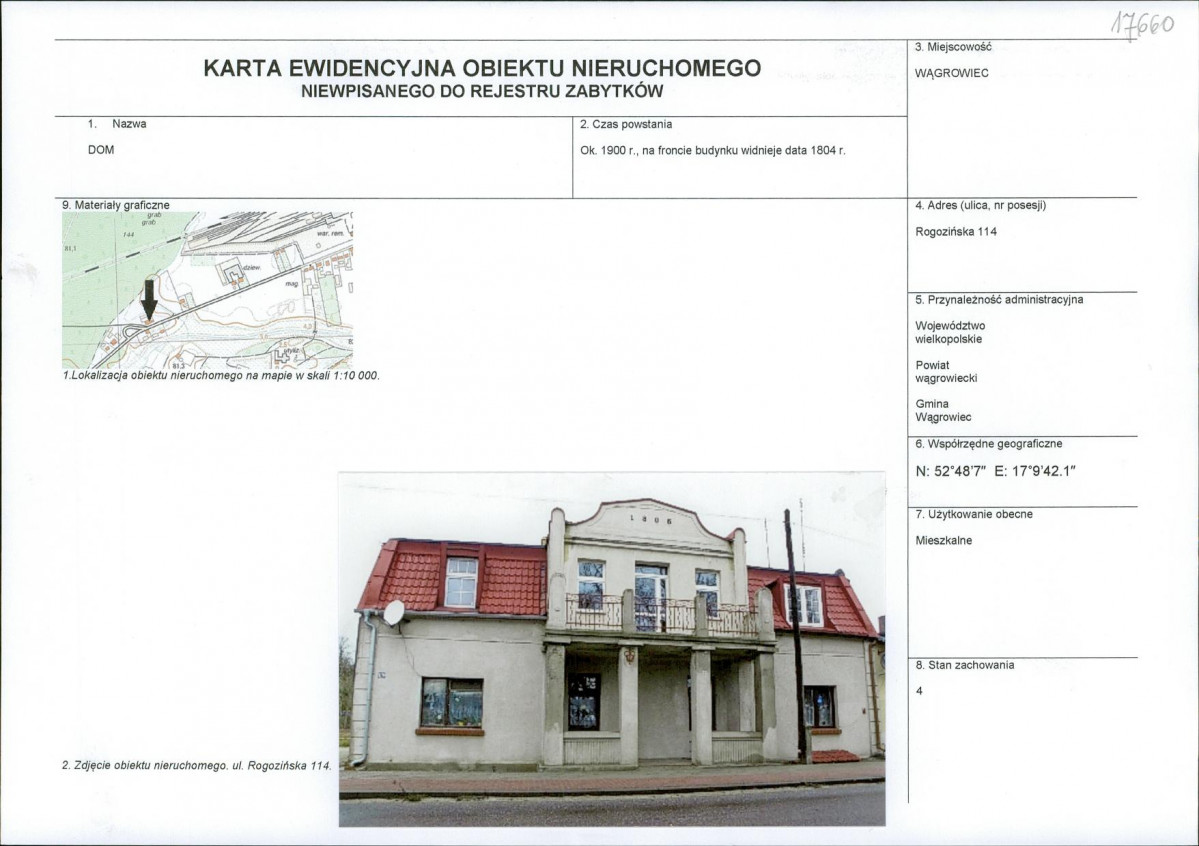
Task: Click the address value "Rogozińska 114"
Action: click(956, 232)
